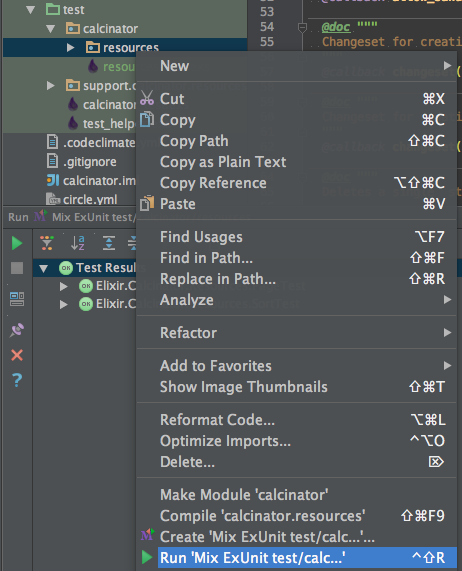
Task: Click the file icon of circle.yml
Action: click(53, 199)
